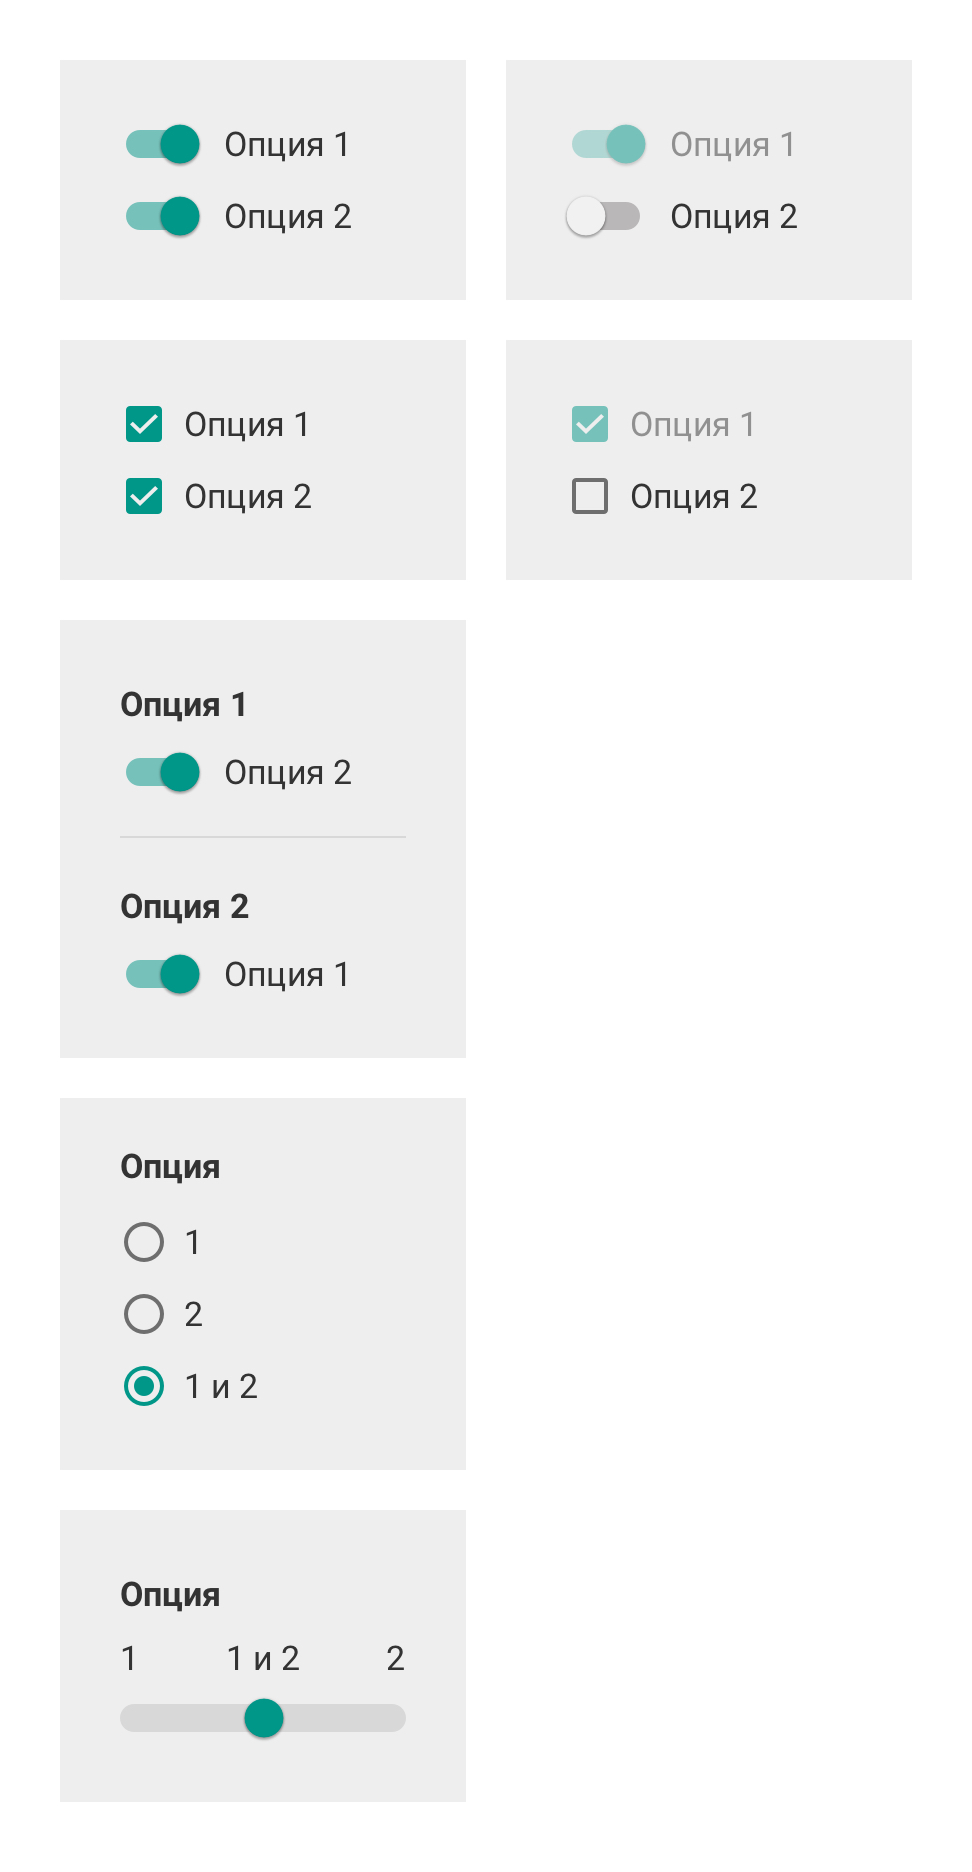Screen dimensions: 972x1872
Task: Click the '2' label above the slider
Action: tap(395, 1658)
